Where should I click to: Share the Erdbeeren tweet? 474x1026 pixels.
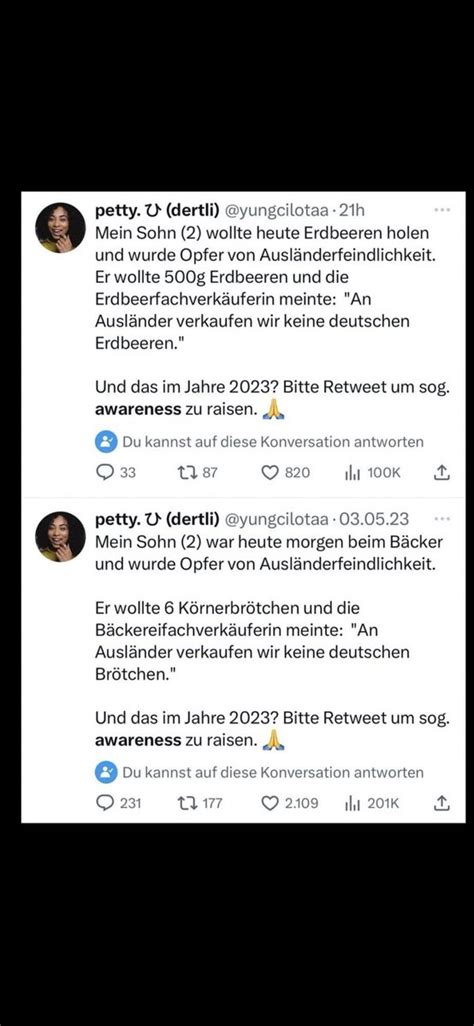[x=442, y=472]
